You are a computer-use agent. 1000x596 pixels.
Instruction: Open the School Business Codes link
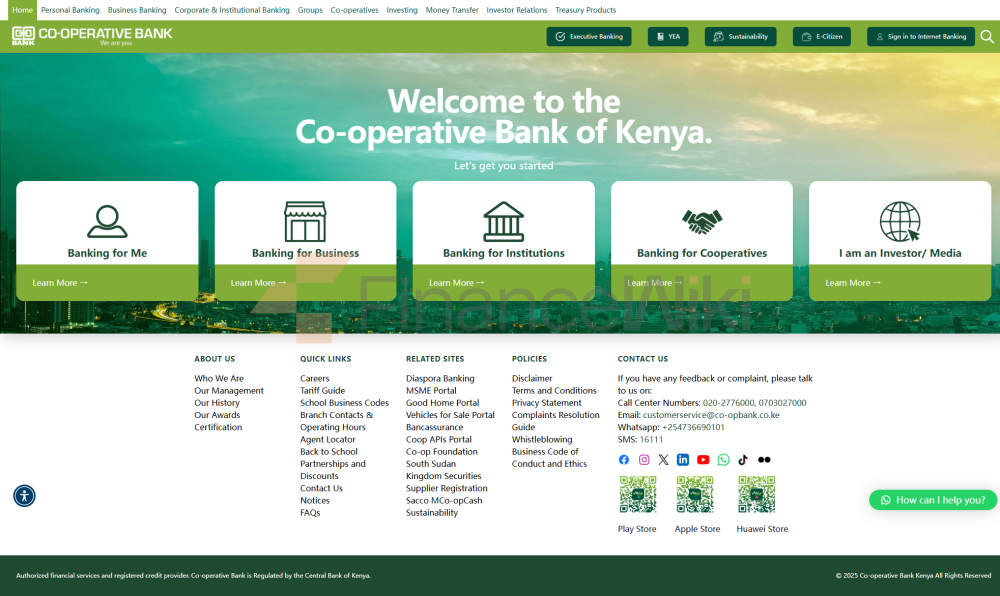coord(344,402)
